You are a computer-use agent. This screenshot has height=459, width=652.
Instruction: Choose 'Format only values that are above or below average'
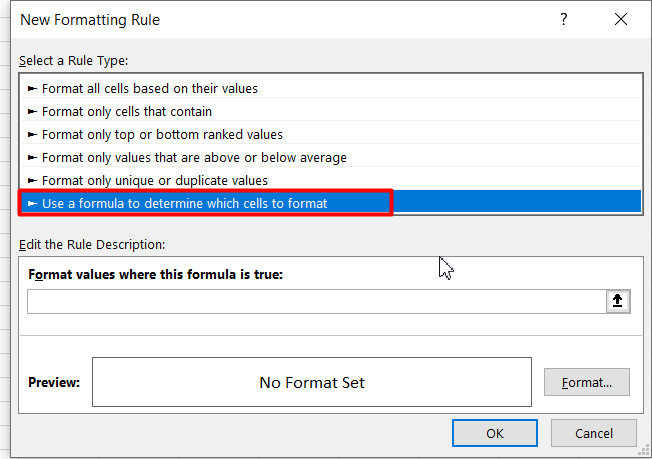point(331,158)
